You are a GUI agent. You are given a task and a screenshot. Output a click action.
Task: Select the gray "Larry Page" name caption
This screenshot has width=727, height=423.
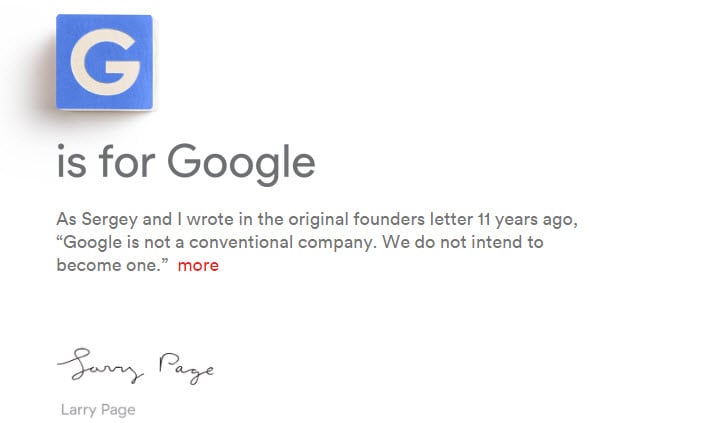tap(98, 409)
